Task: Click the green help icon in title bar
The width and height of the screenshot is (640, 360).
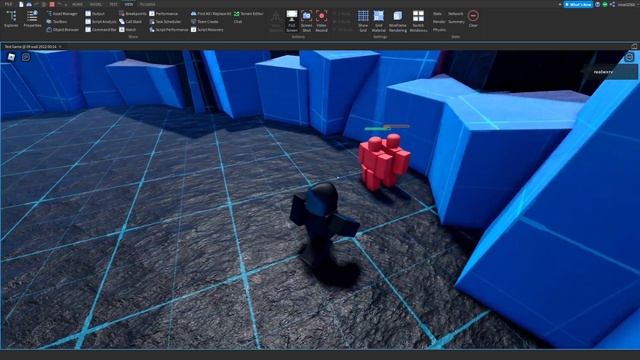Action: (x=604, y=4)
